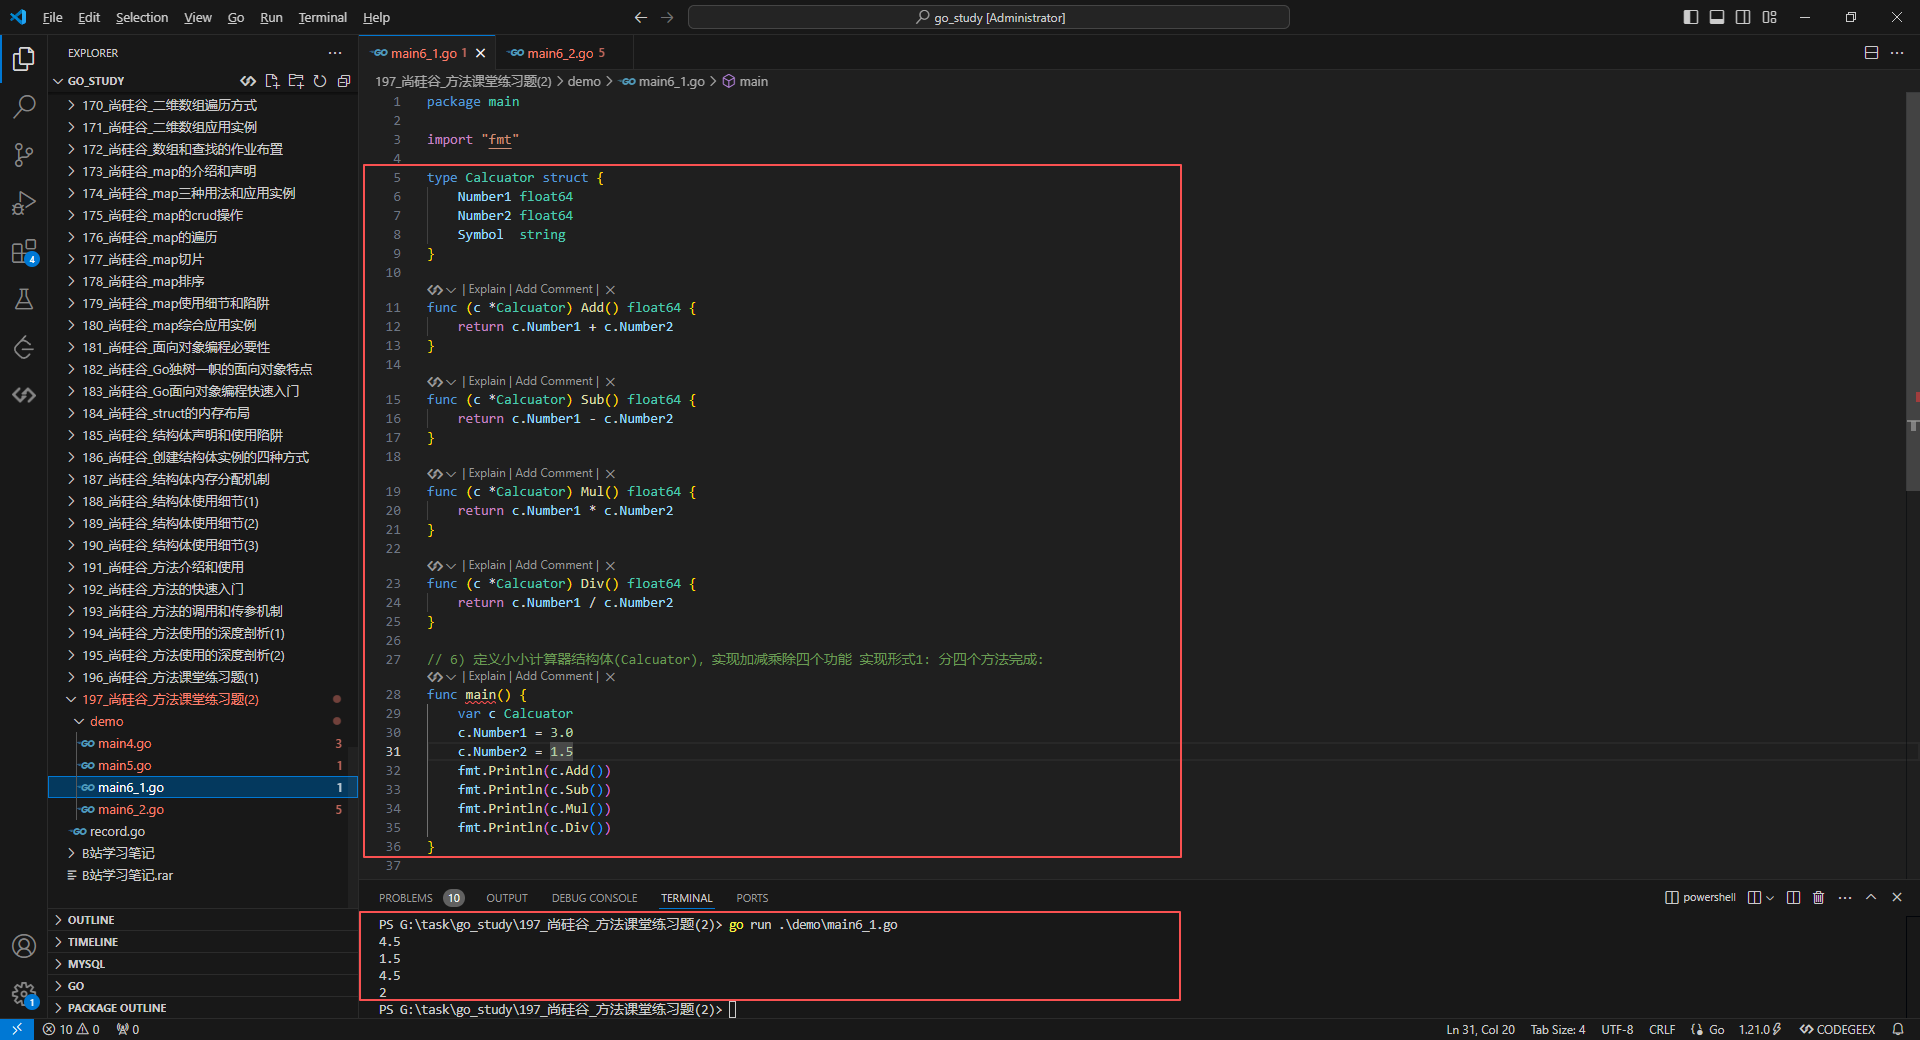Expand the OUTLINE section
This screenshot has width=1920, height=1040.
point(91,920)
